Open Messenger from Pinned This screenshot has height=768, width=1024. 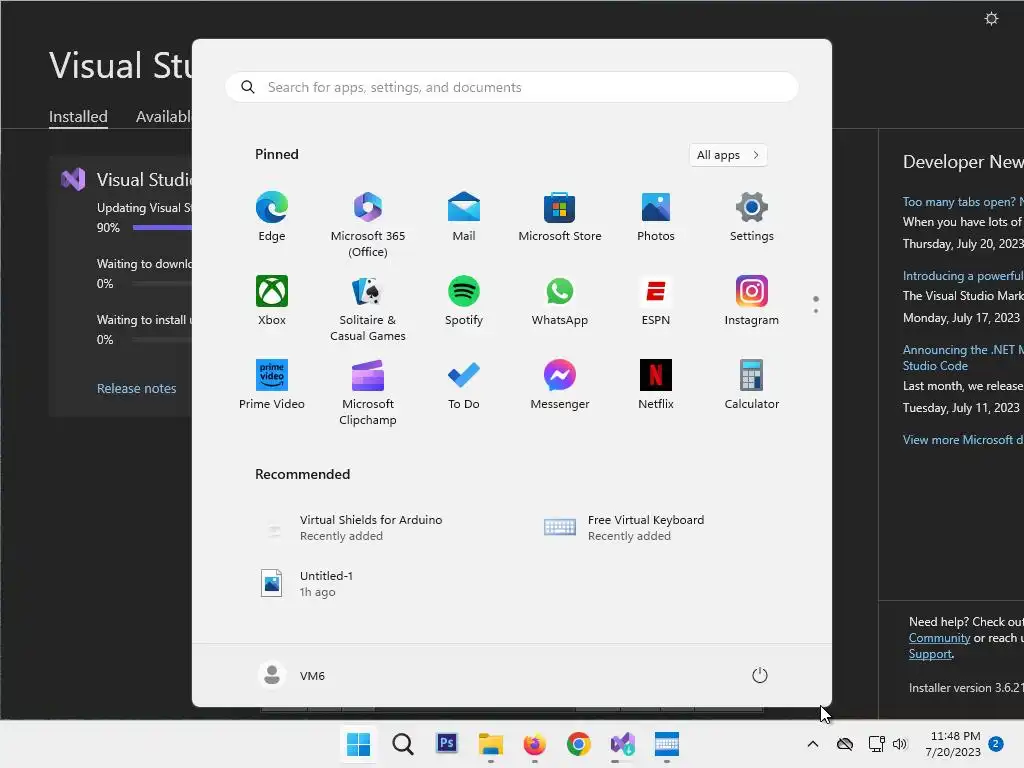click(560, 385)
